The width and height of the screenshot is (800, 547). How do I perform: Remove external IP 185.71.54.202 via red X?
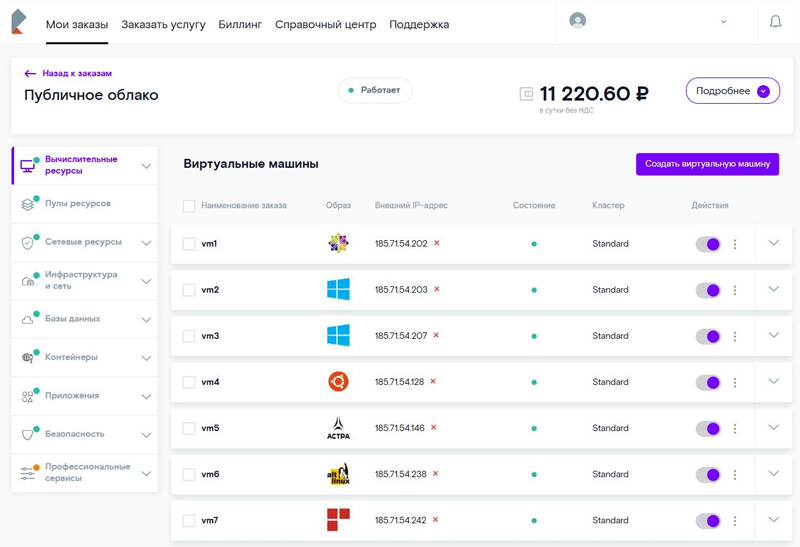[x=437, y=243]
